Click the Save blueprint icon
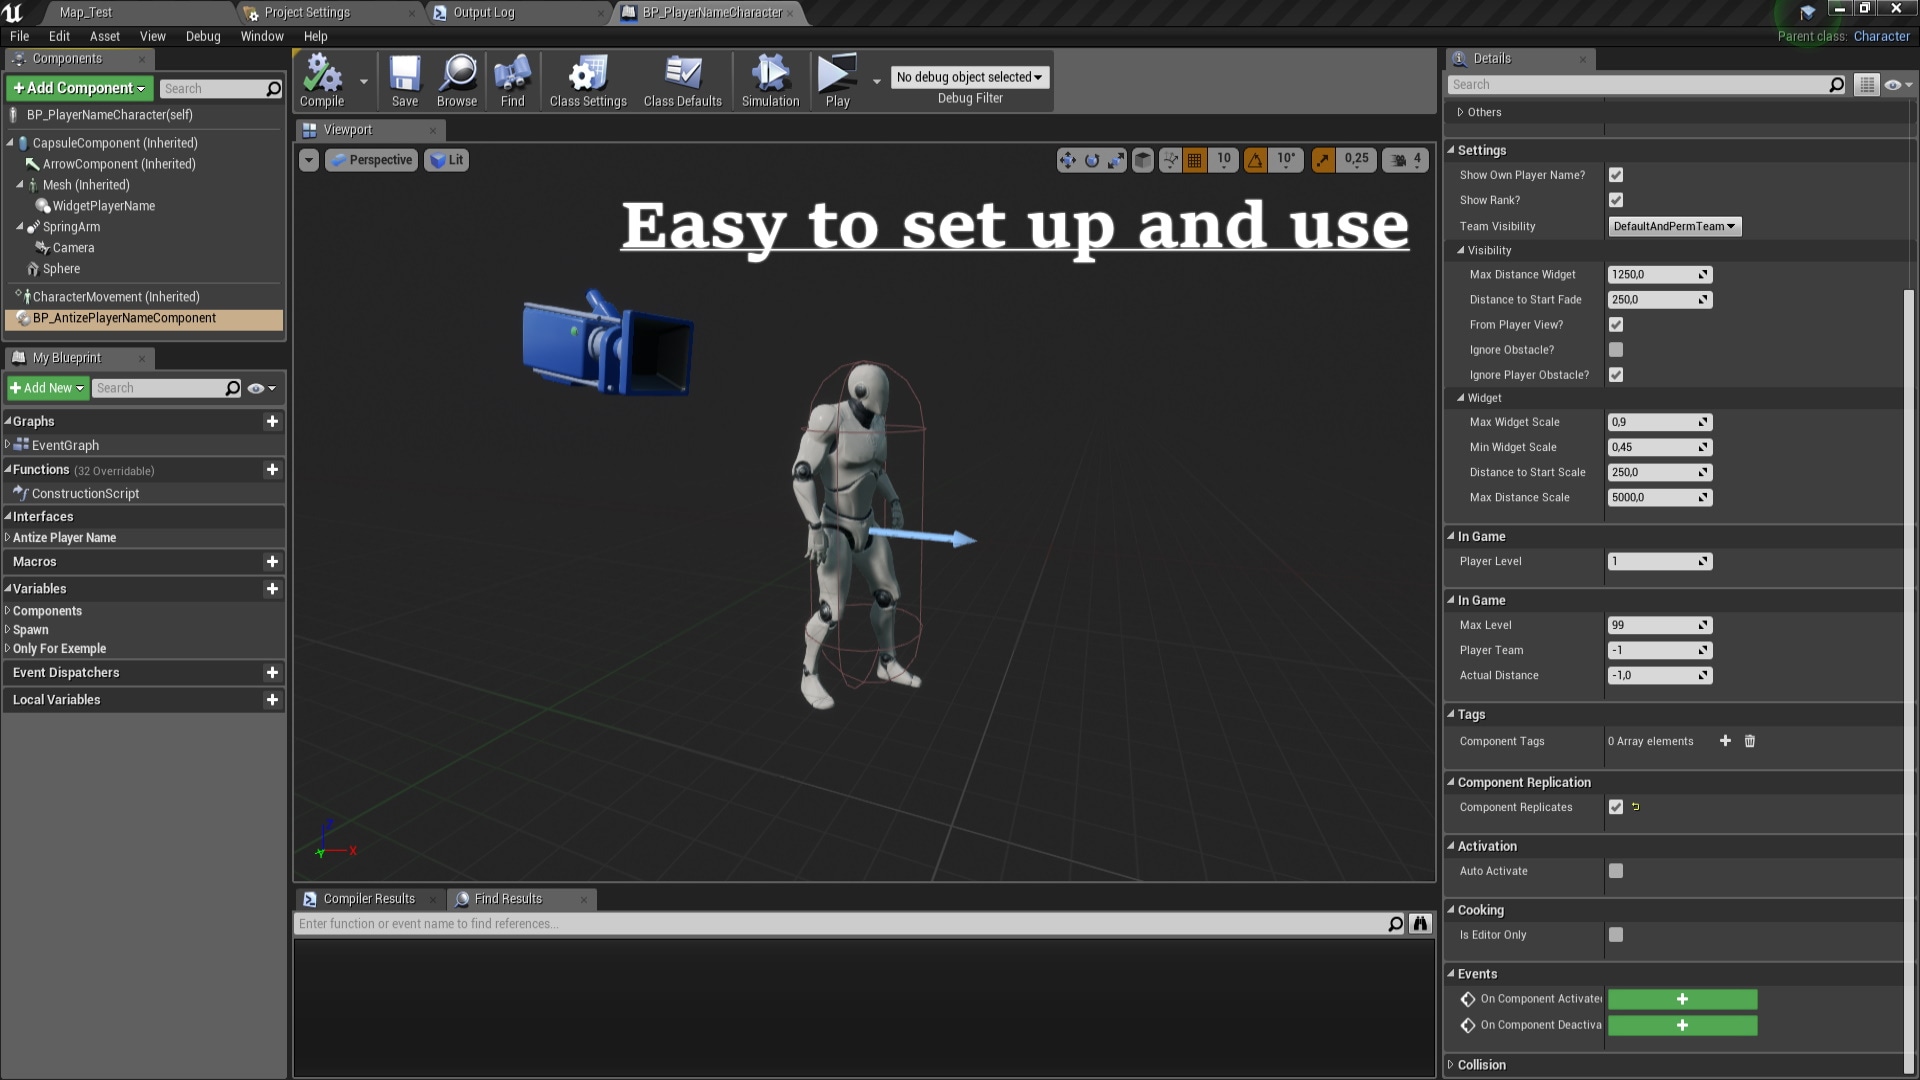This screenshot has width=1920, height=1080. 404,79
